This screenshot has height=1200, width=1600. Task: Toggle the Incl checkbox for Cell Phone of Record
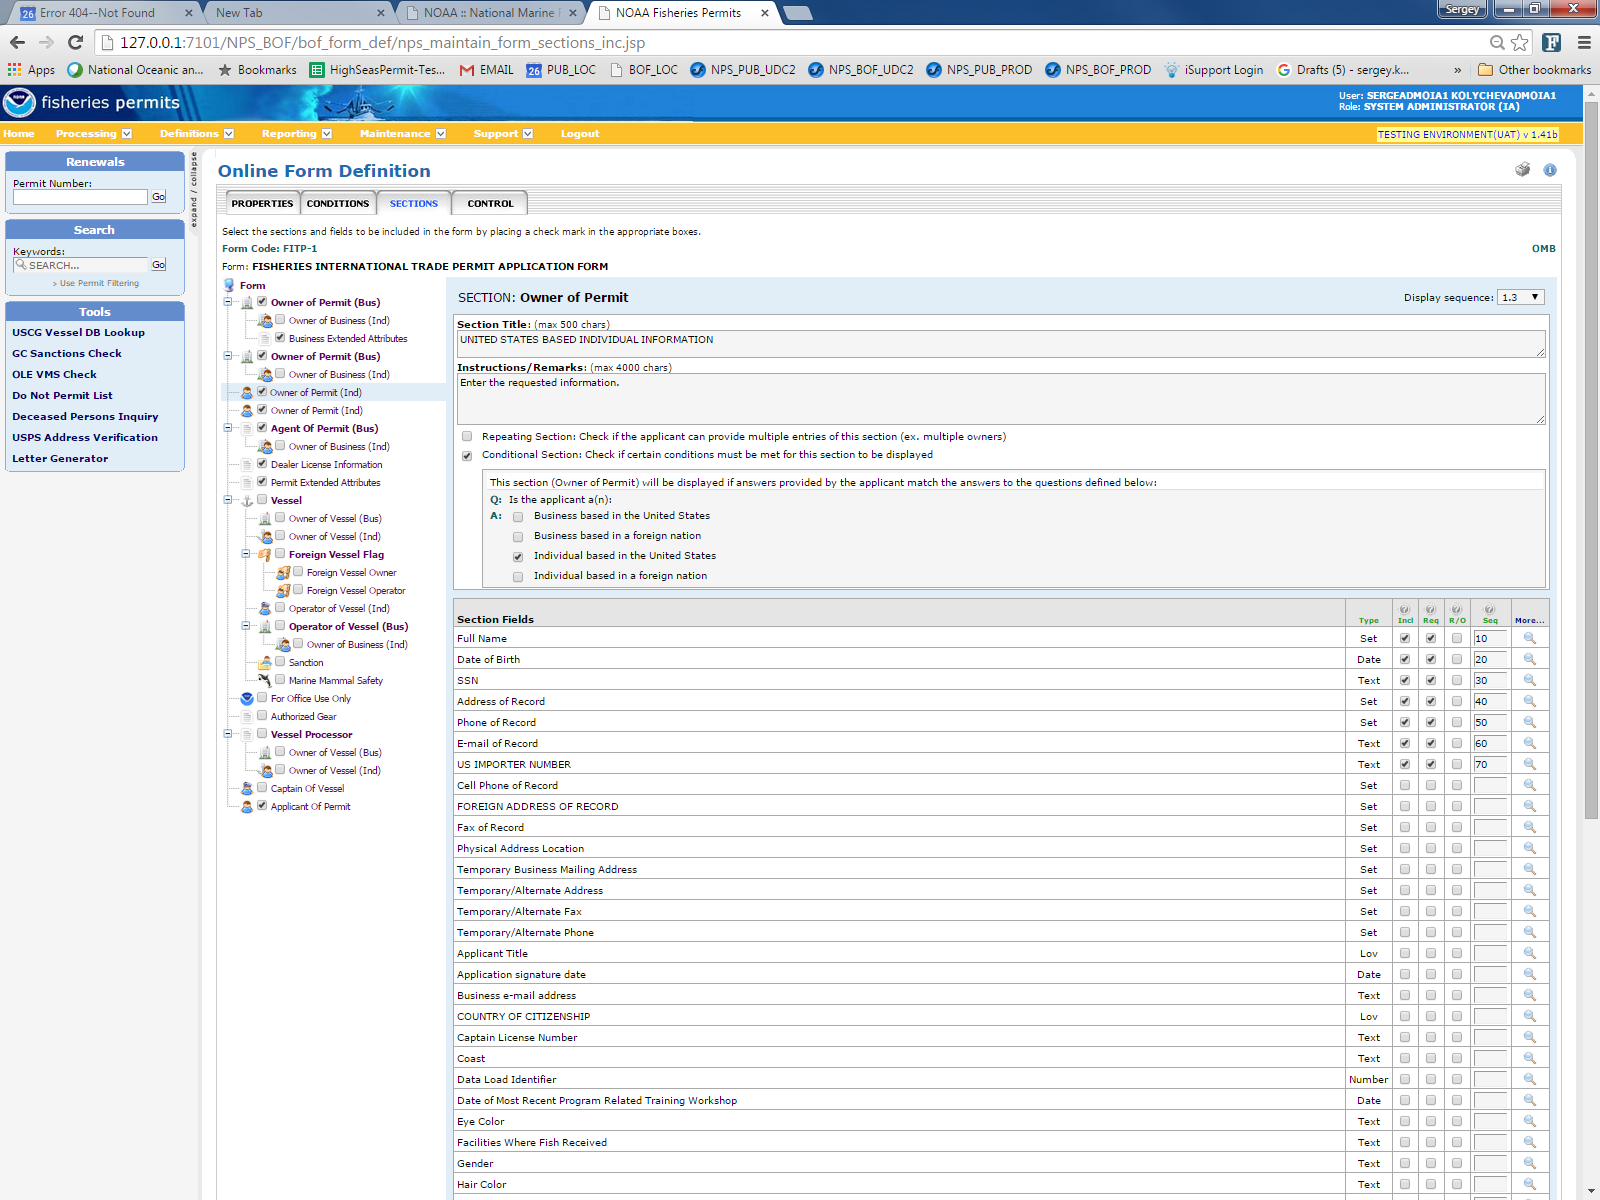click(1405, 786)
